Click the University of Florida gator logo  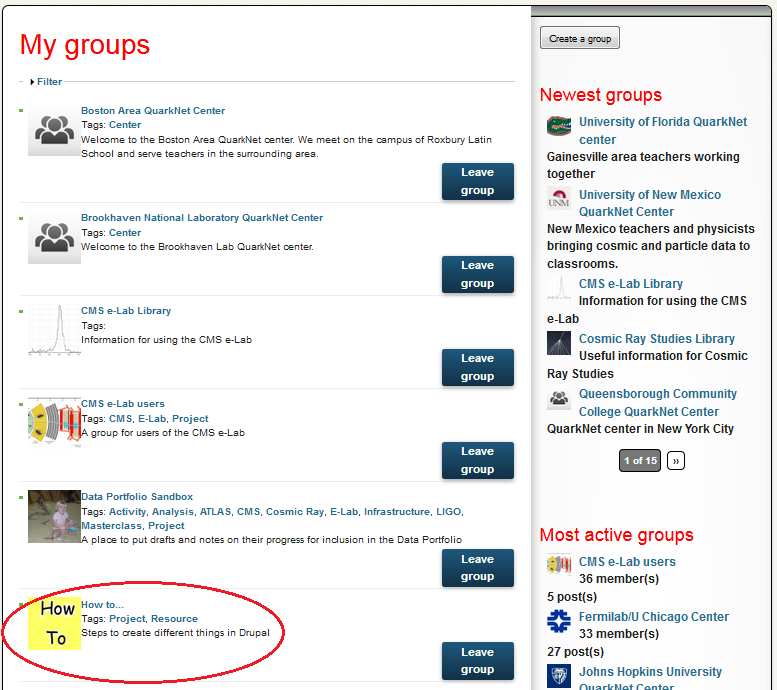click(x=559, y=126)
